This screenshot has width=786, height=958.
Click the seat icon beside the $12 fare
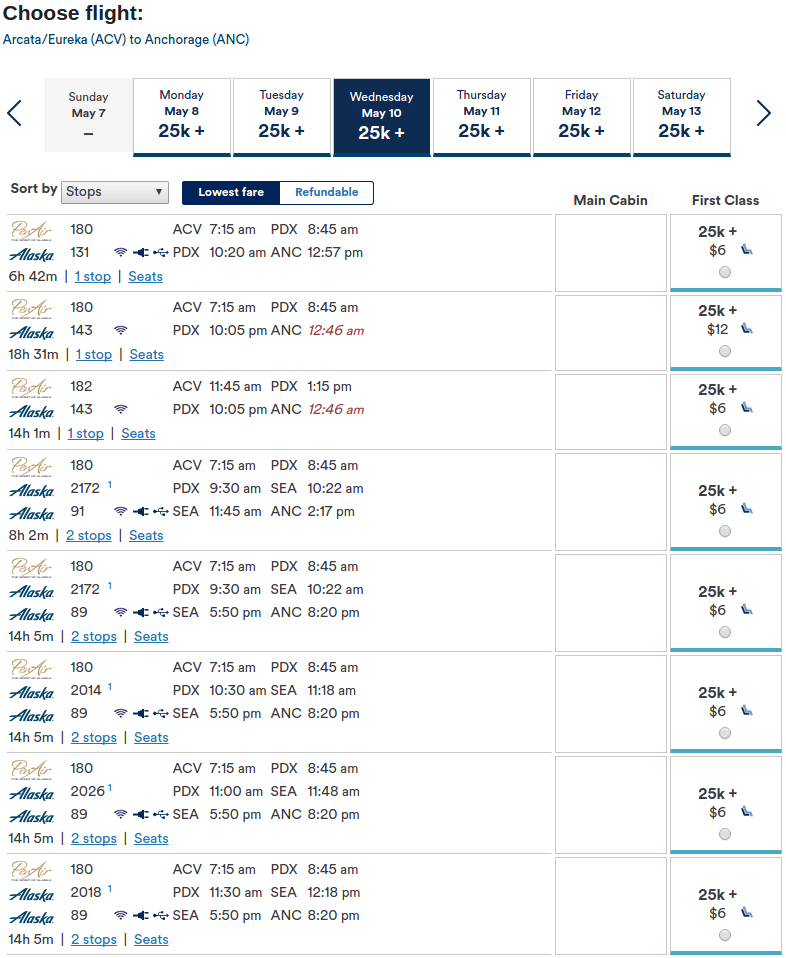(x=747, y=329)
